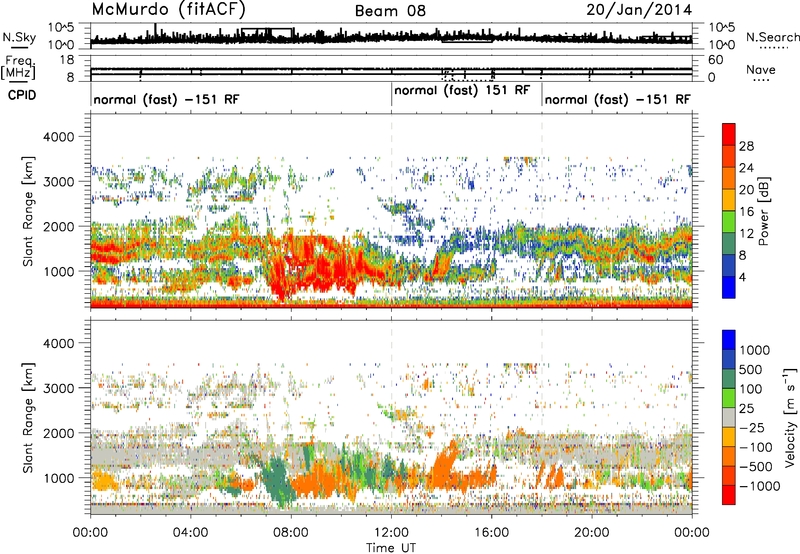Select the Time UT axis label

391,548
